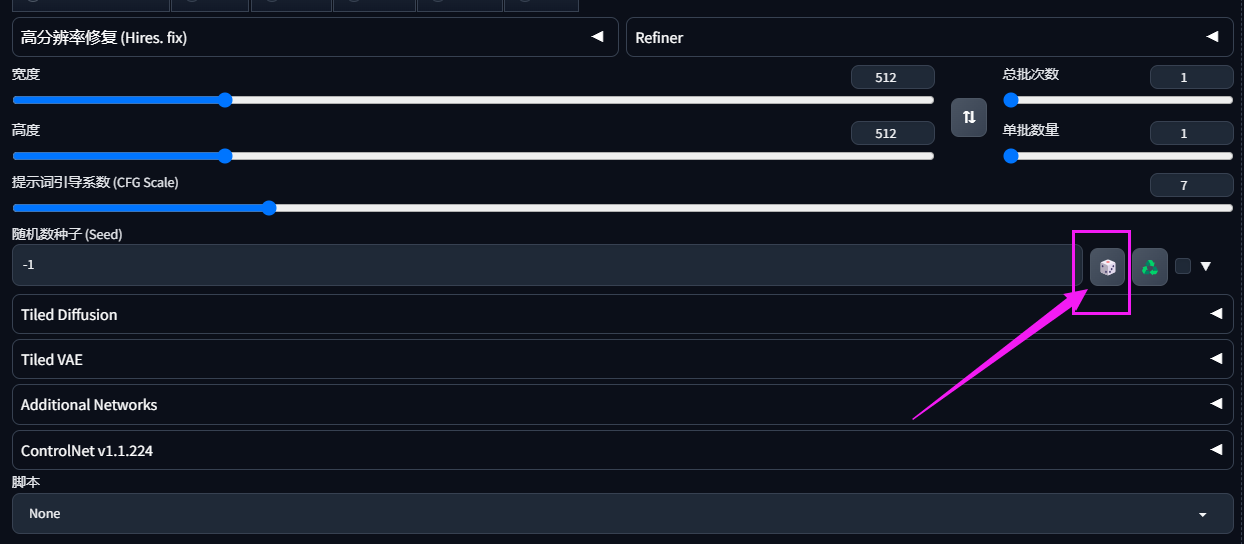The height and width of the screenshot is (544, 1244).
Task: Click the Seed input field containing -1
Action: tap(541, 265)
